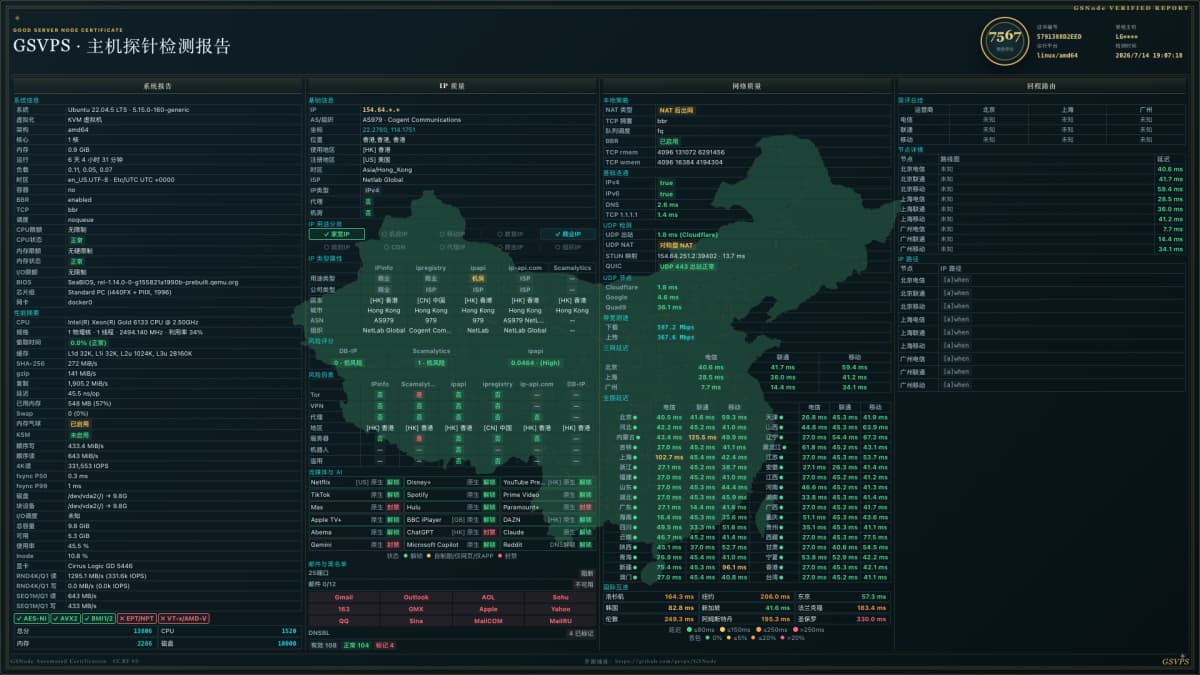Click the 367.6 Mbps upload value
Screen dimensions: 1200x675
pos(675,337)
